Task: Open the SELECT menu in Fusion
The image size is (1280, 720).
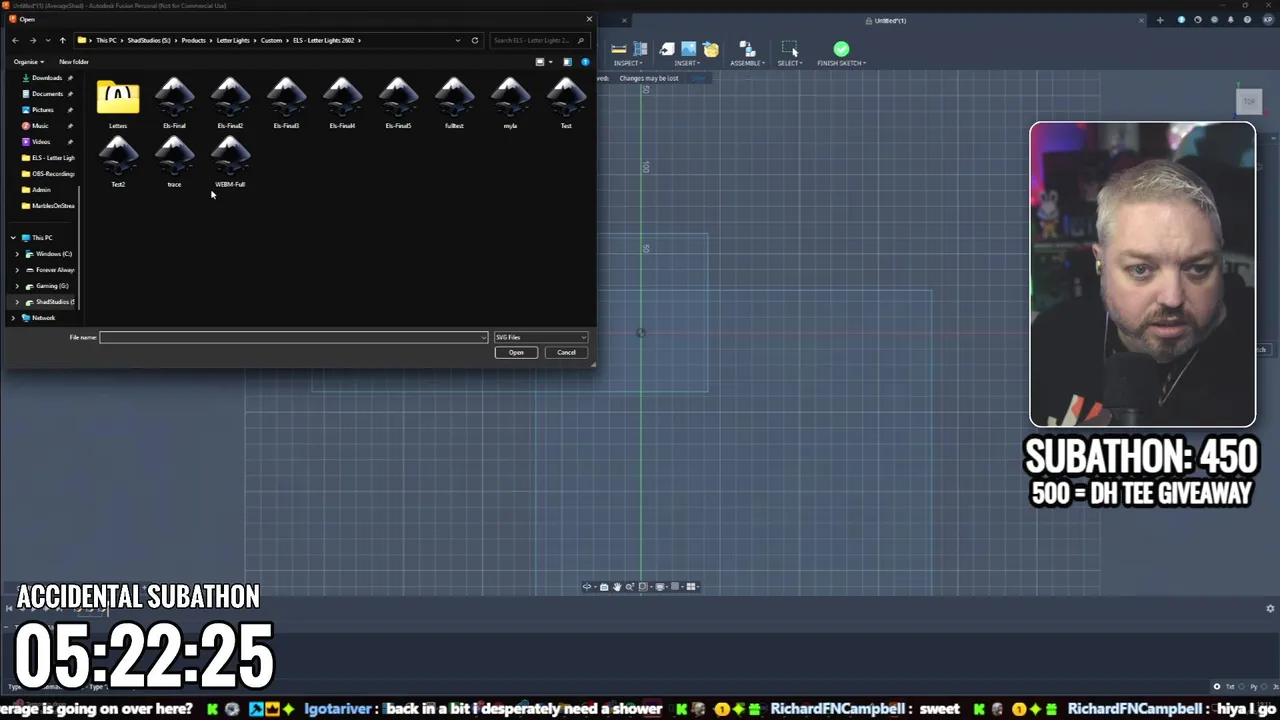Action: (x=790, y=63)
